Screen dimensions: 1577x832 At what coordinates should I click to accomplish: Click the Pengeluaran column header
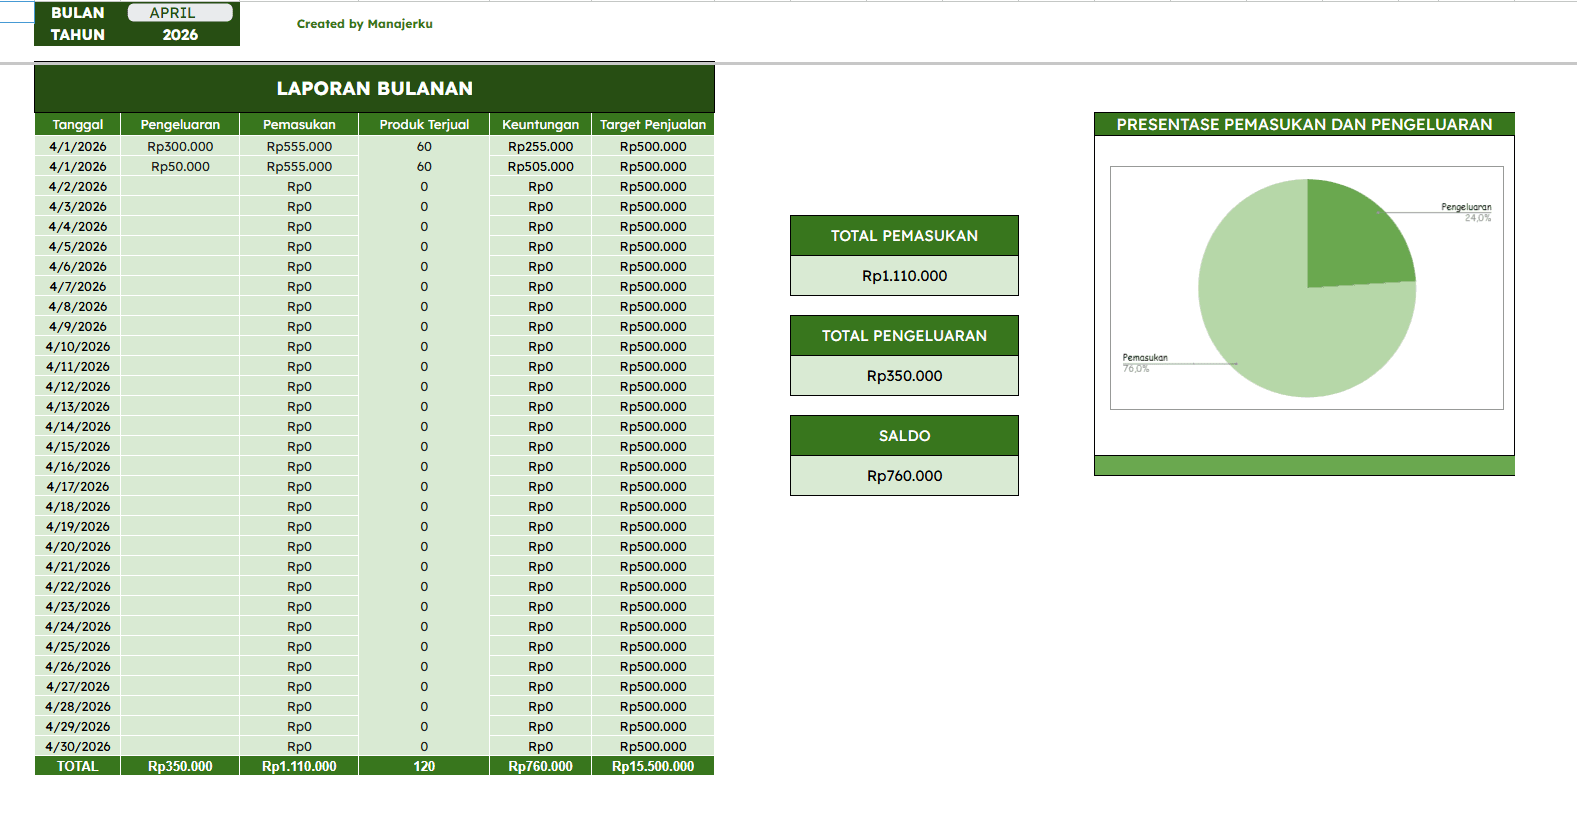pyautogui.click(x=180, y=125)
